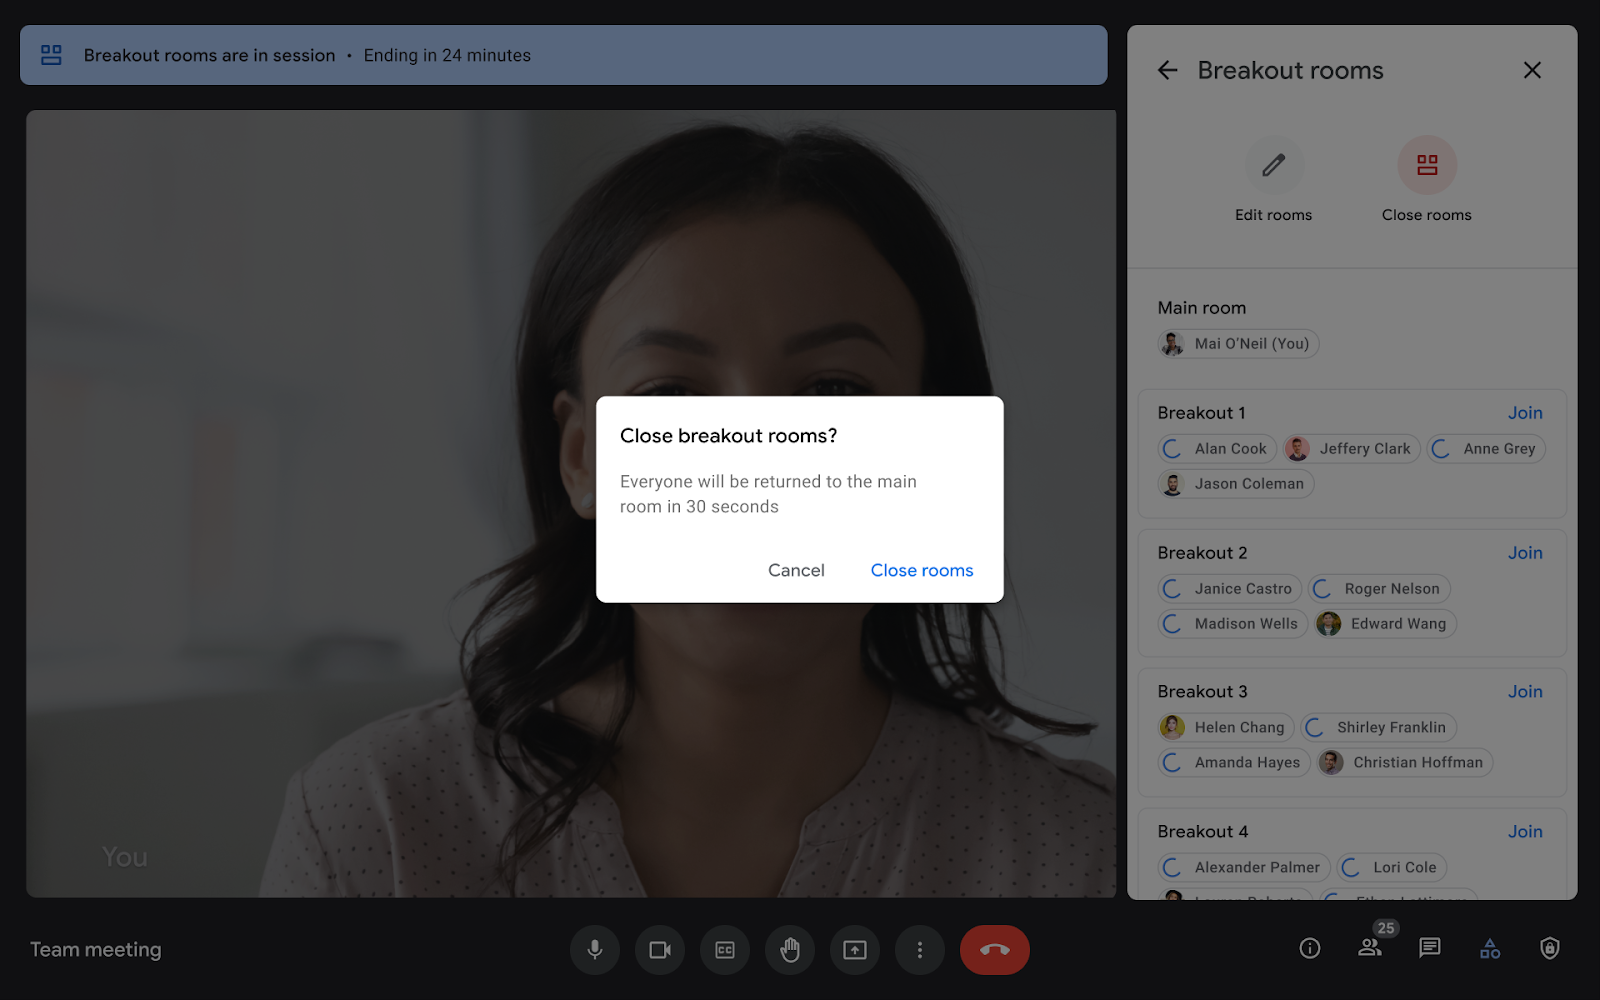
Task: Select Roger Nelson participant chip
Action: pyautogui.click(x=1379, y=589)
